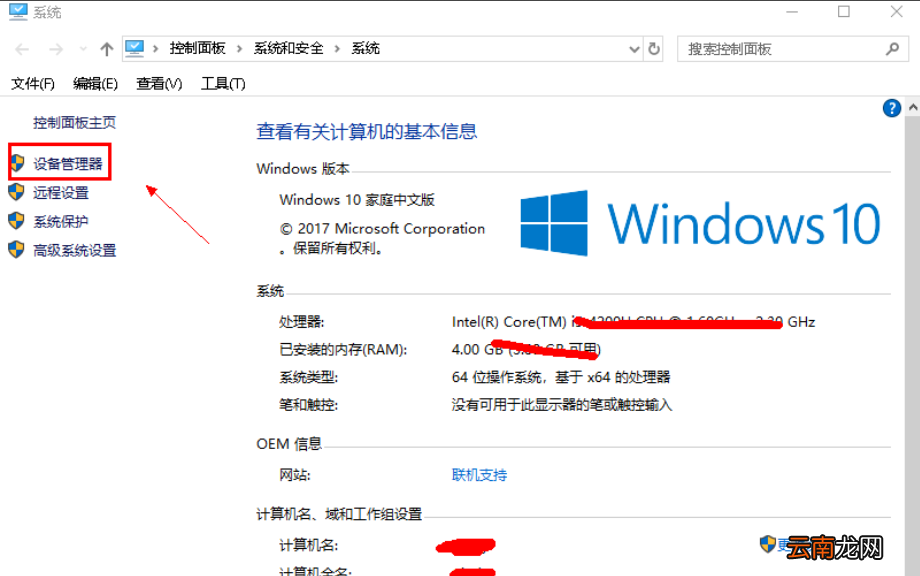Click shield icon beside 远程设置

click(x=16, y=192)
